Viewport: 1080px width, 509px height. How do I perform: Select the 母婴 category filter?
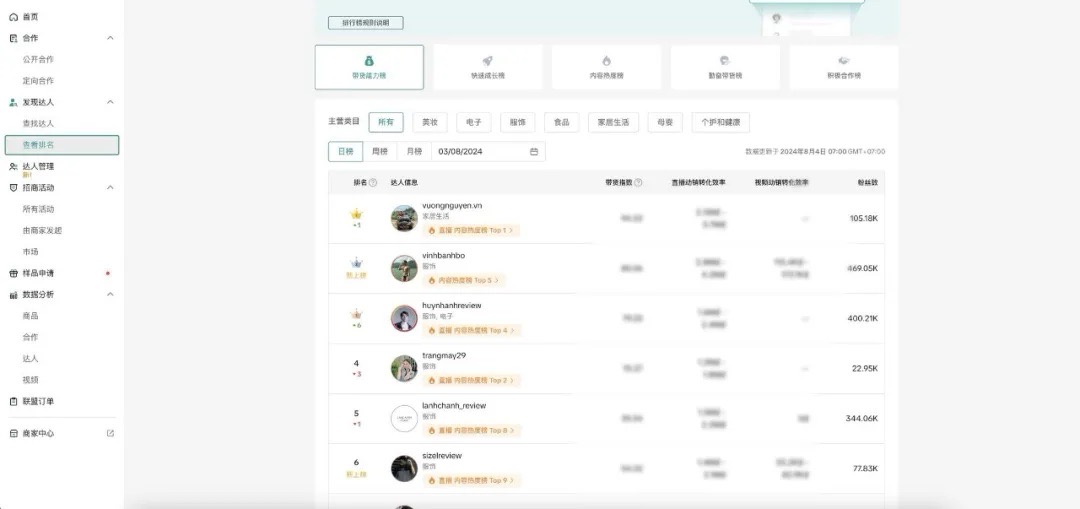coord(665,123)
